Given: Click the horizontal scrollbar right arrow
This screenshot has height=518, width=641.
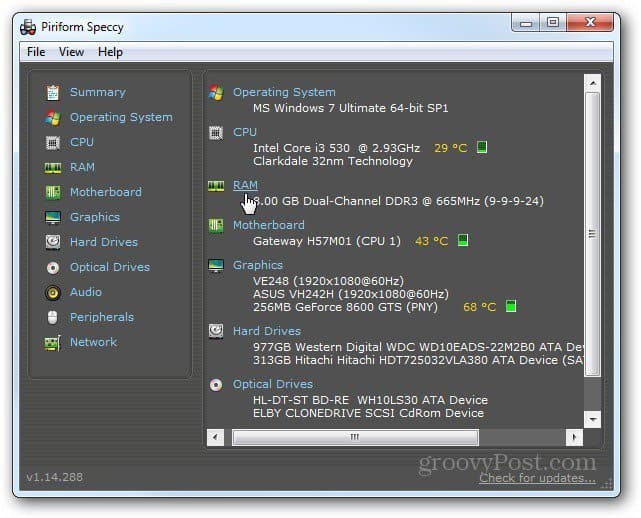Looking at the screenshot, I should 574,437.
